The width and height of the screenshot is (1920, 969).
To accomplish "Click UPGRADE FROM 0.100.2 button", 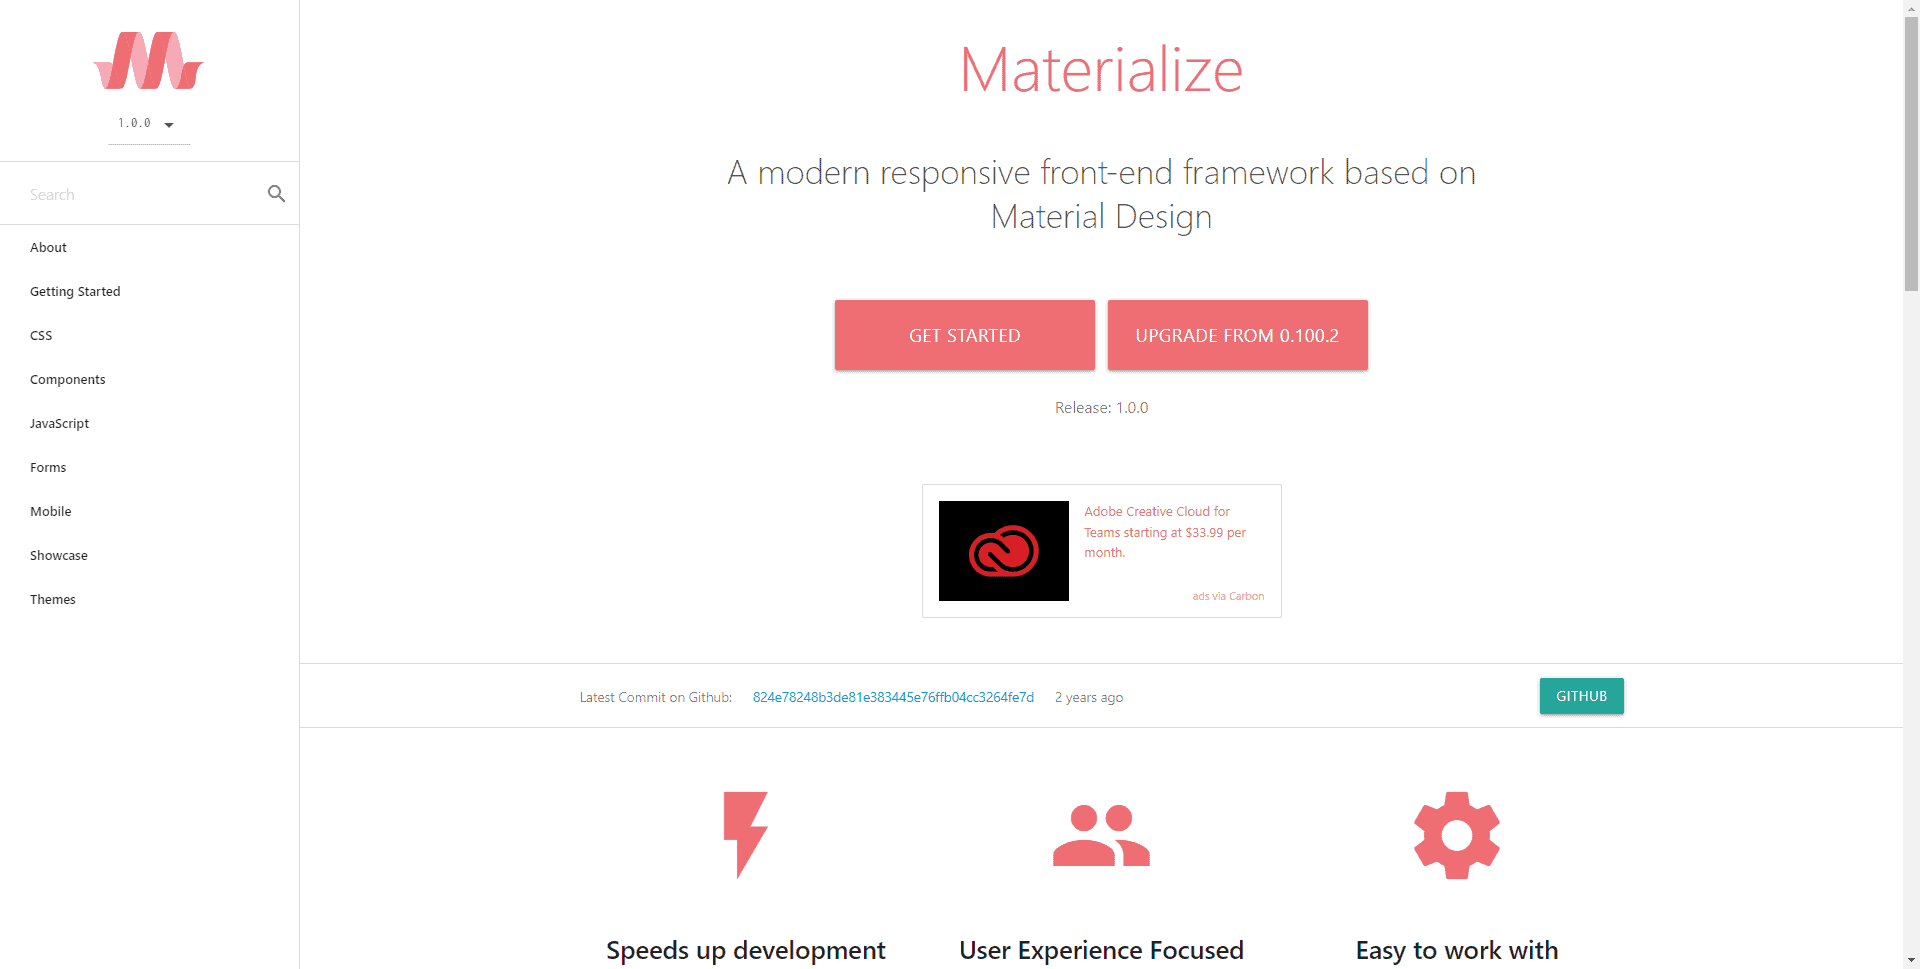I will point(1237,335).
